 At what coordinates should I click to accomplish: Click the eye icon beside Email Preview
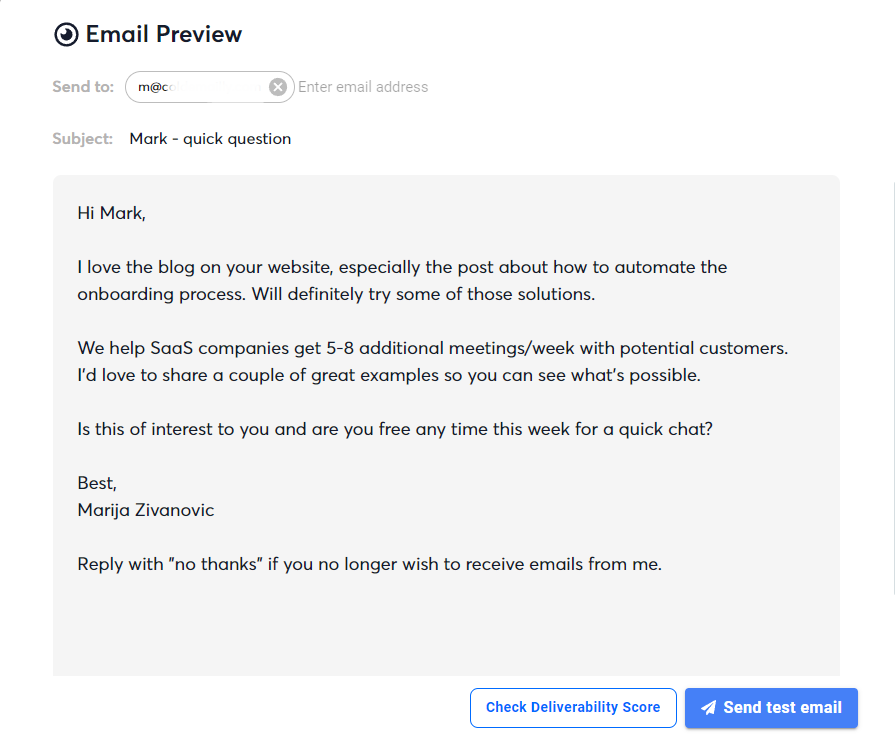pyautogui.click(x=66, y=35)
